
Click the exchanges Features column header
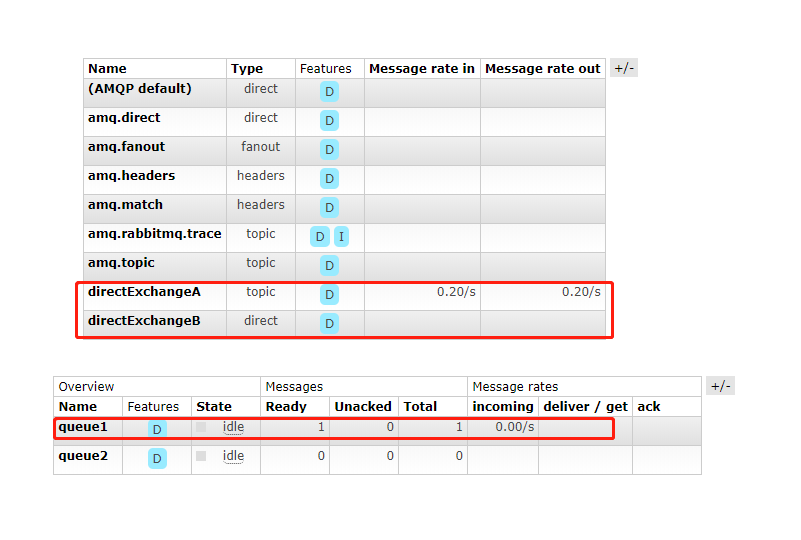pos(325,68)
